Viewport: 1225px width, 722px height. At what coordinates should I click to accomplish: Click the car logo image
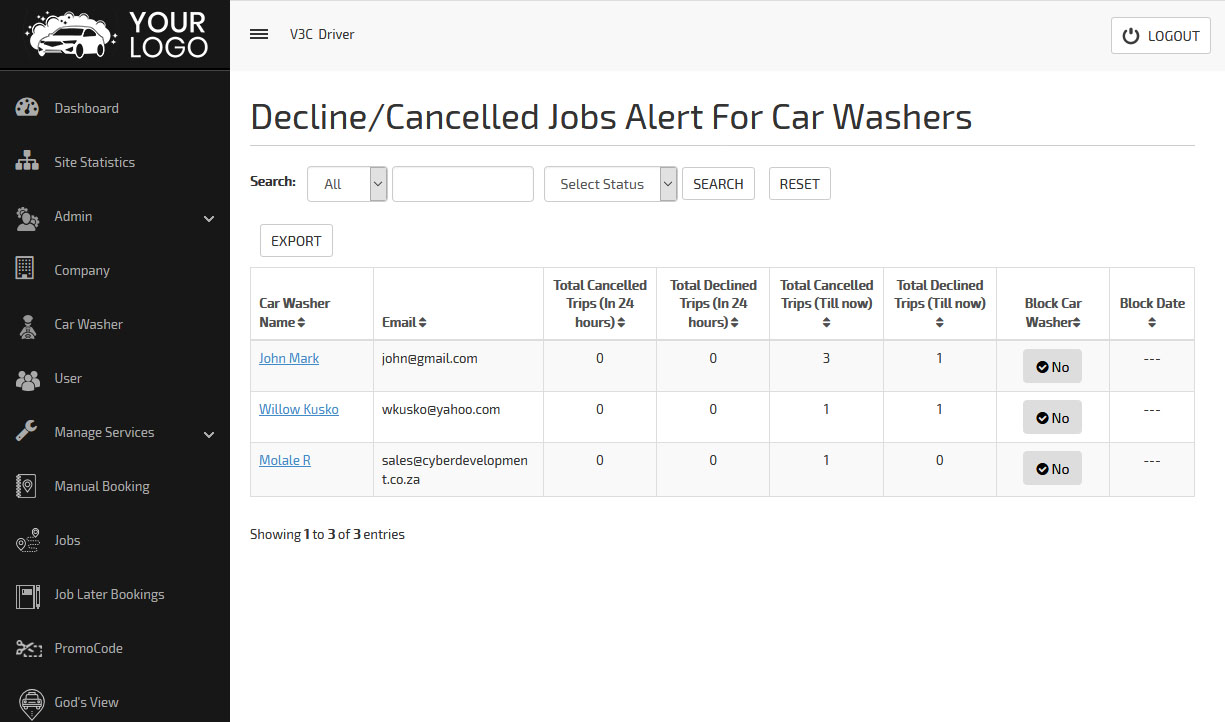71,35
